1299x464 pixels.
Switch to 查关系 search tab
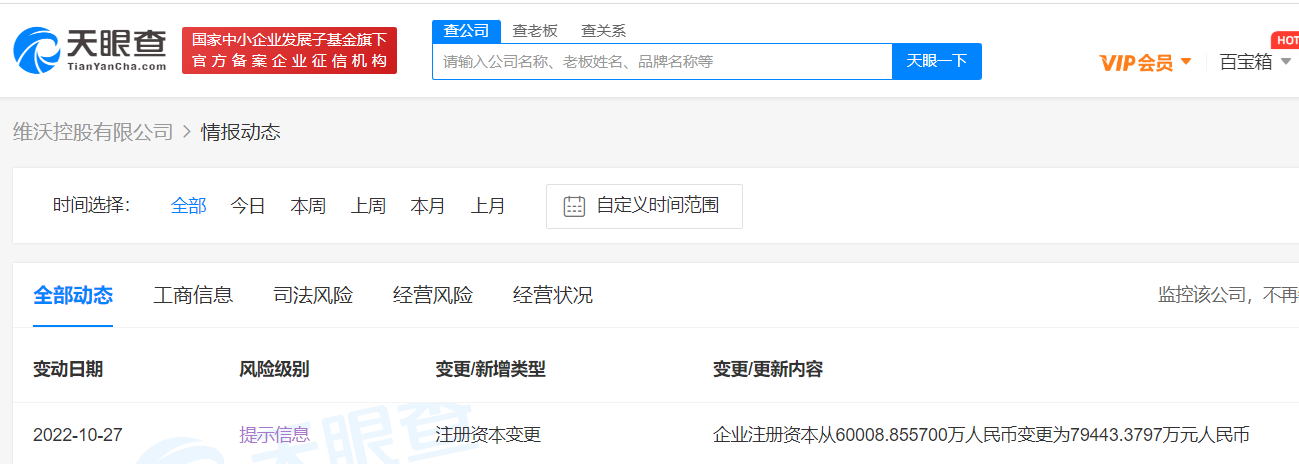[x=603, y=31]
